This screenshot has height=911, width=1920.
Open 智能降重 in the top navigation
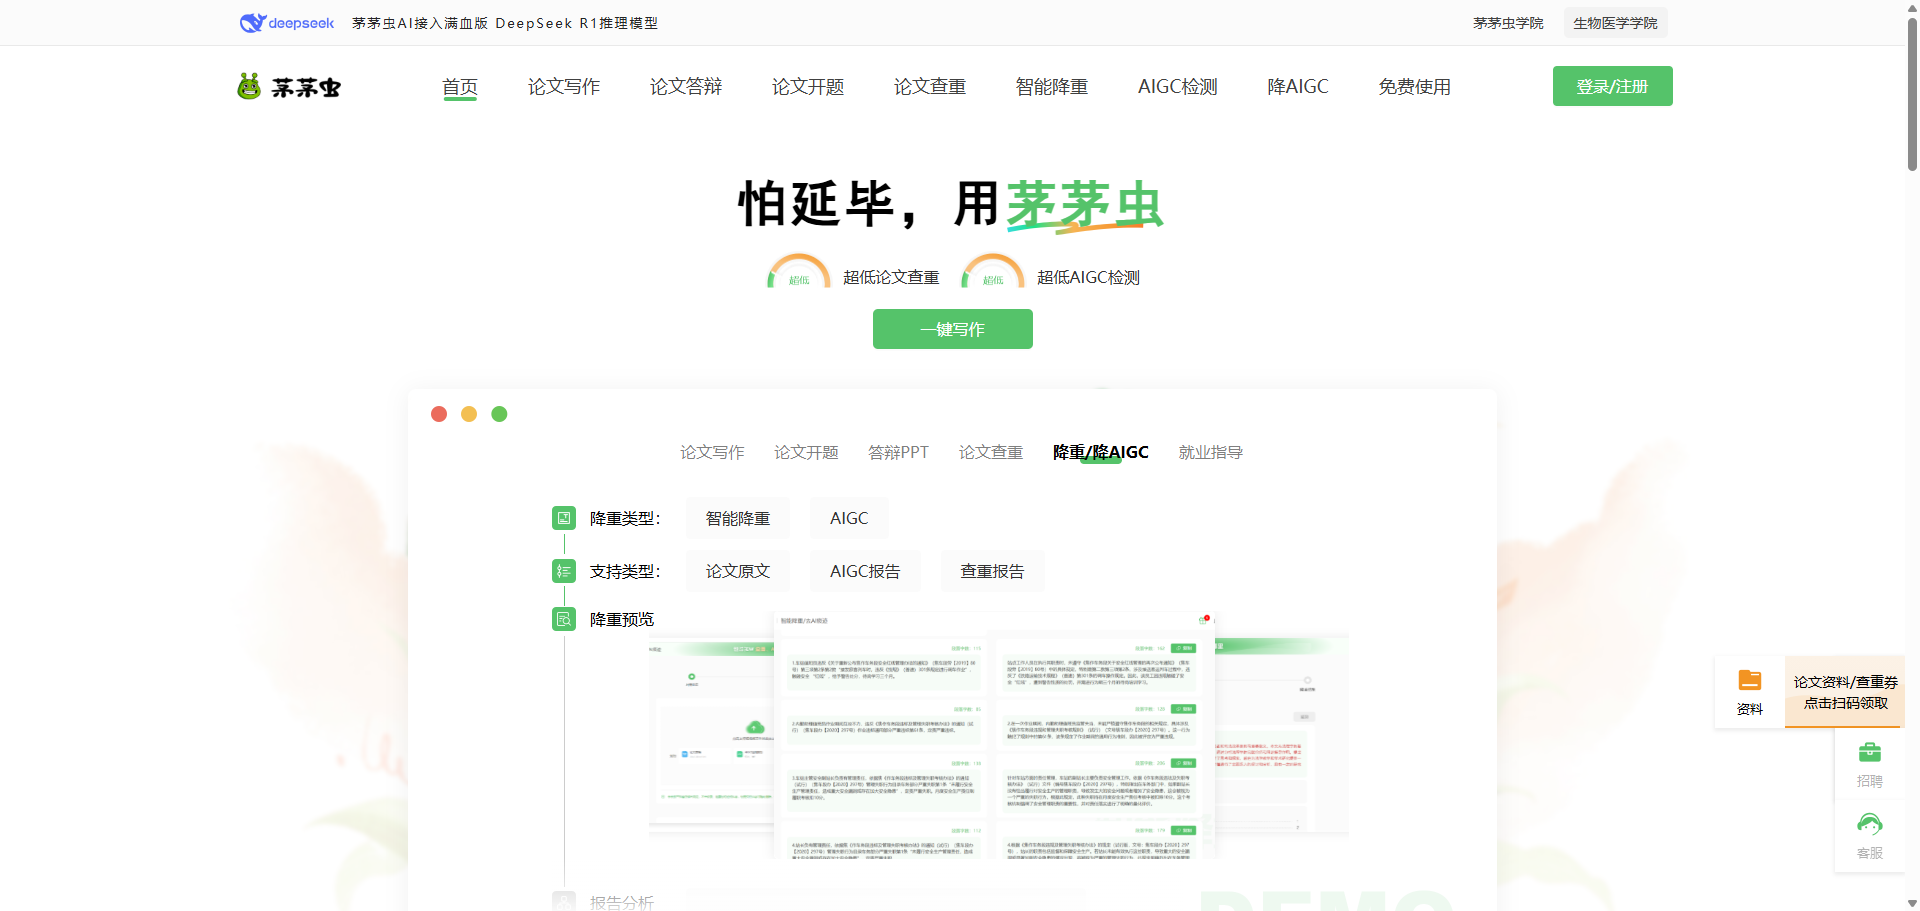click(1051, 86)
